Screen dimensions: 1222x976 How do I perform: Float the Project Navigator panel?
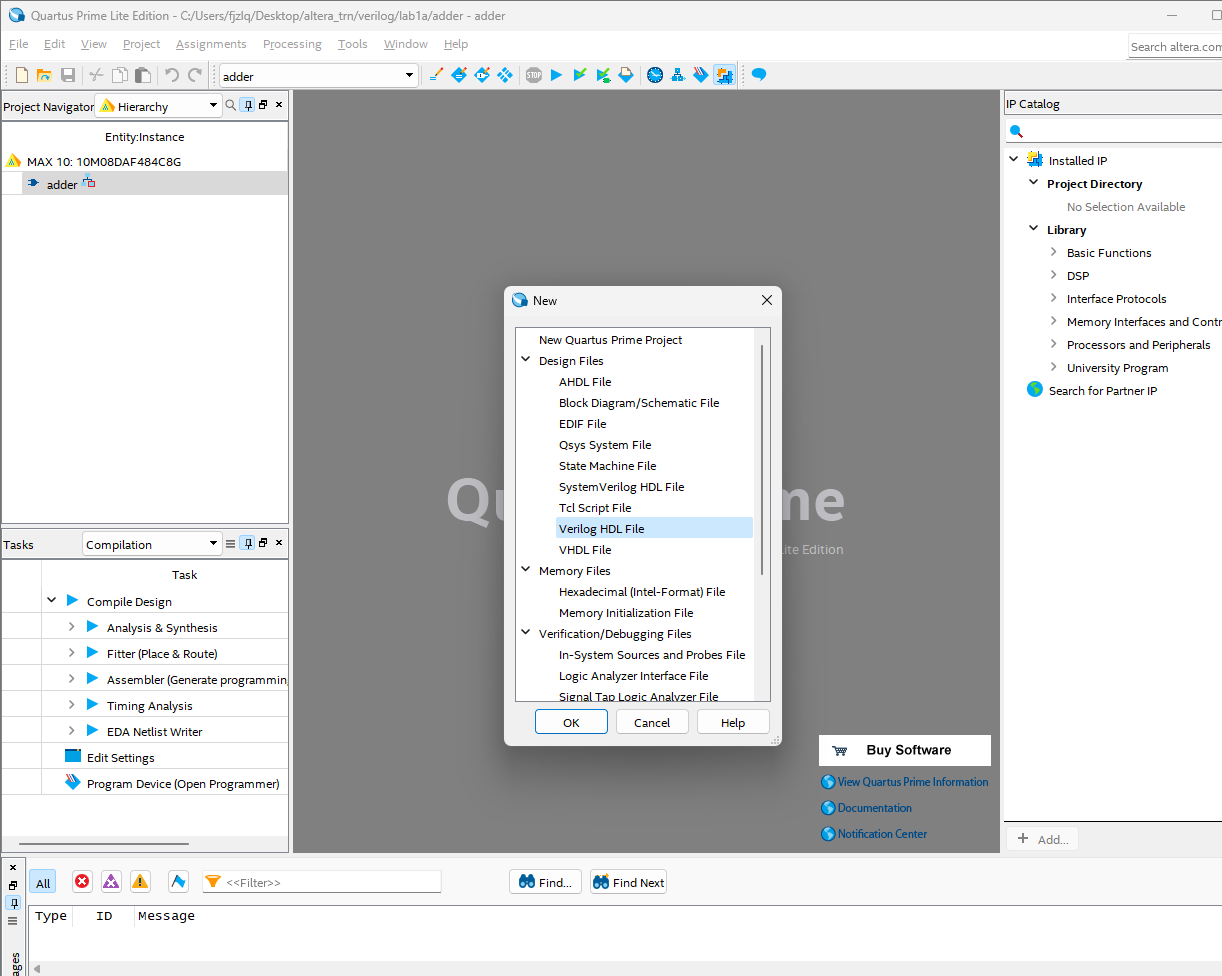pos(263,104)
